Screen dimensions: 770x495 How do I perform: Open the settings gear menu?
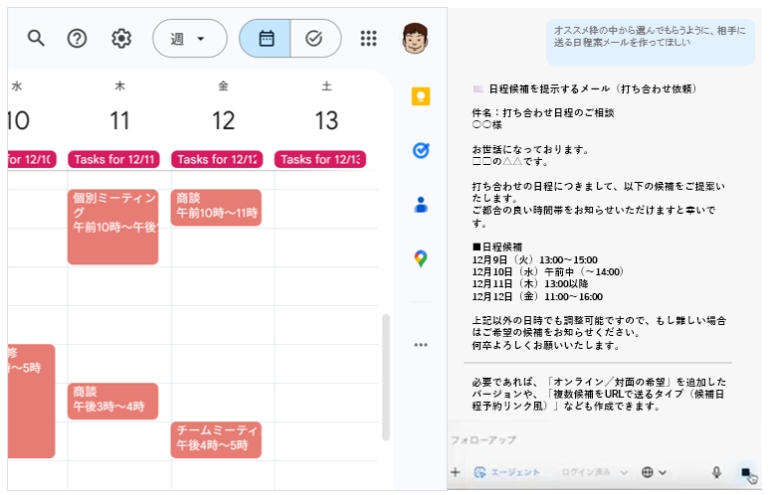pos(121,38)
